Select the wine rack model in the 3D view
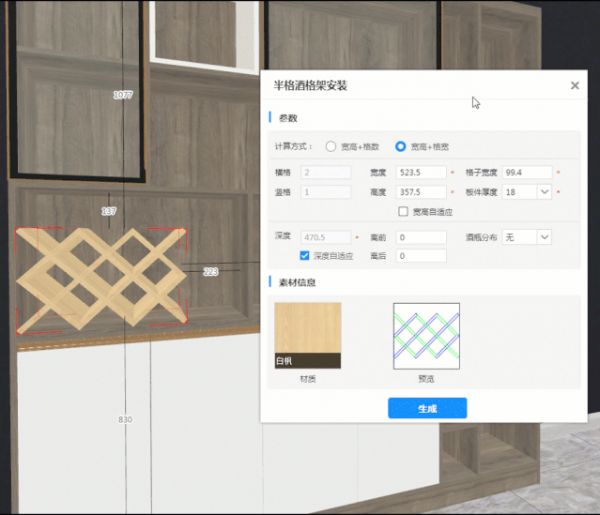 coord(101,278)
